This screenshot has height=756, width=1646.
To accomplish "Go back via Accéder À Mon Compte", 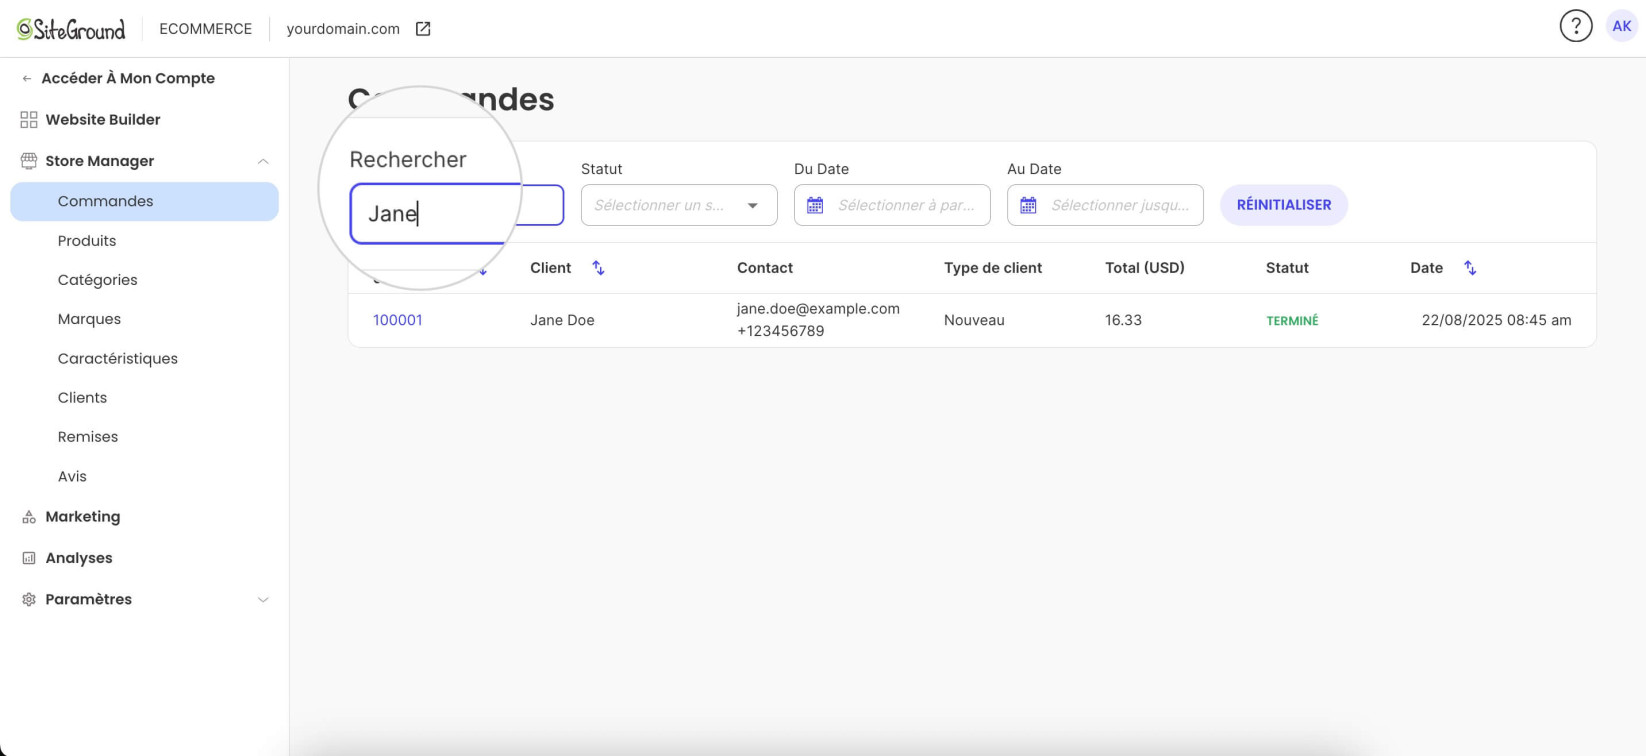I will 128,78.
